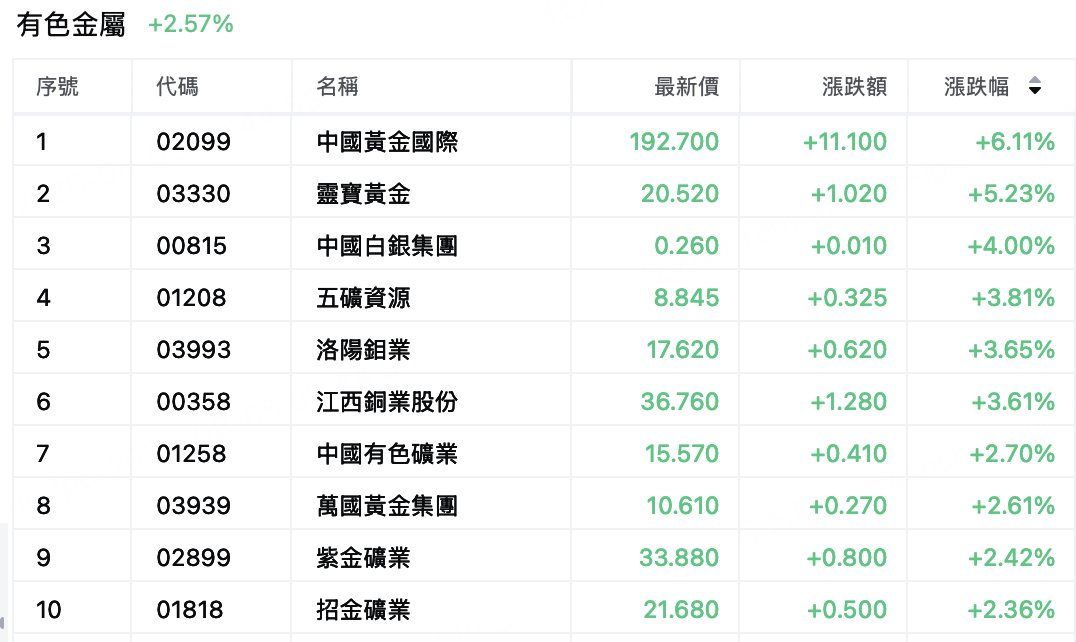
Task: Sort by 漲跌幅 using the sort arrow icon
Action: (1035, 86)
